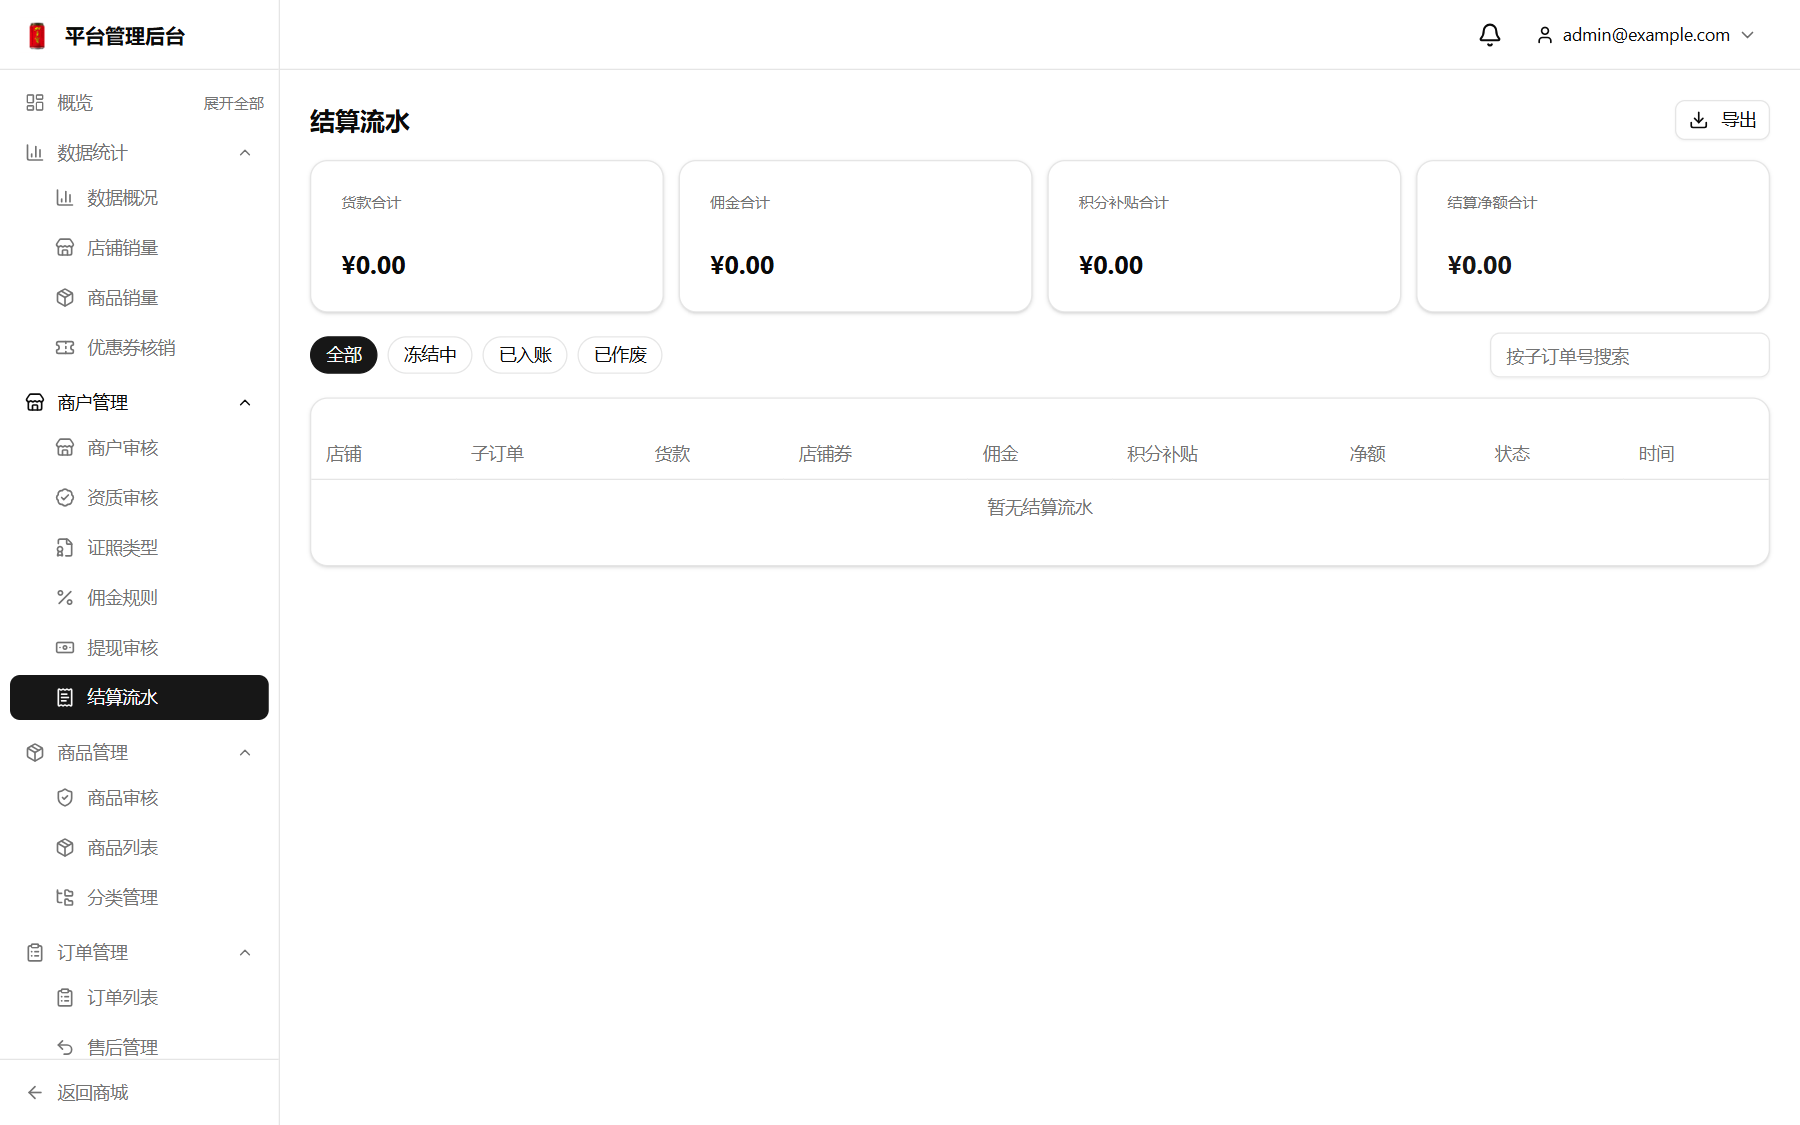The width and height of the screenshot is (1800, 1125).
Task: Click the 货款合计 summary card
Action: click(487, 236)
